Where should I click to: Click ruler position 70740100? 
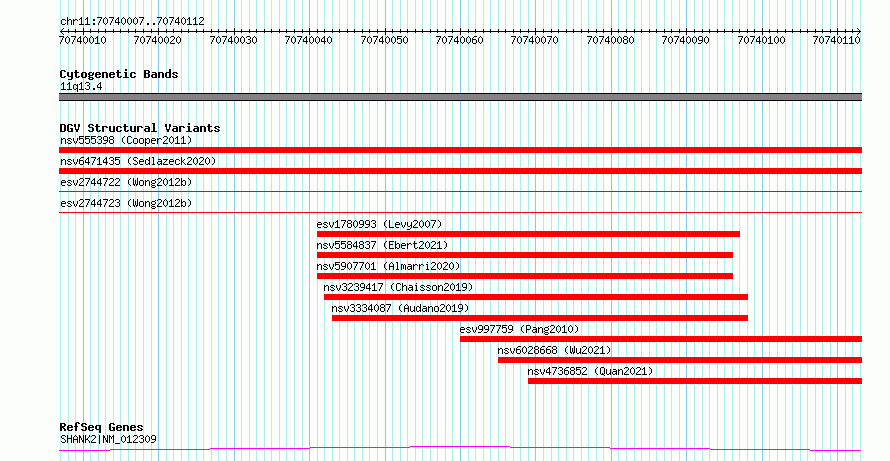point(761,40)
